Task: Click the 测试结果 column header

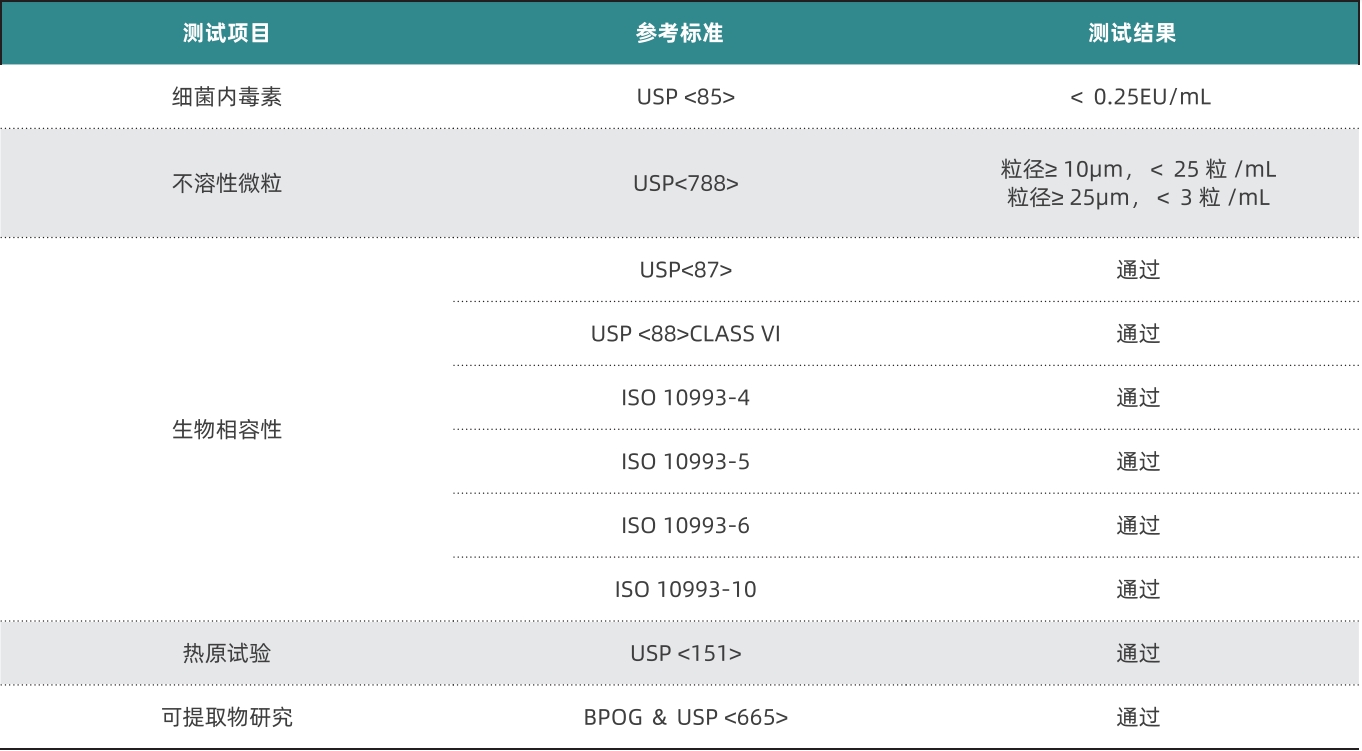Action: coord(1133,33)
